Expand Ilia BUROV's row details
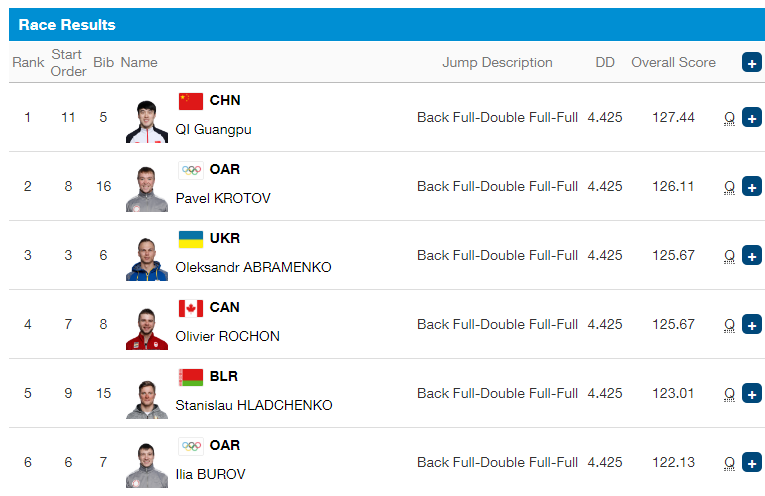This screenshot has width=765, height=496. pyautogui.click(x=751, y=462)
